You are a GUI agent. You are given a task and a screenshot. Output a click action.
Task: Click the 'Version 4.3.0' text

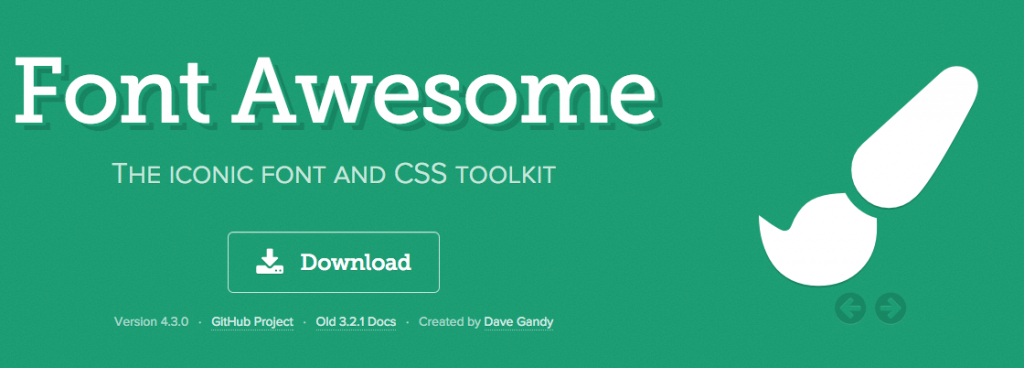(x=152, y=322)
